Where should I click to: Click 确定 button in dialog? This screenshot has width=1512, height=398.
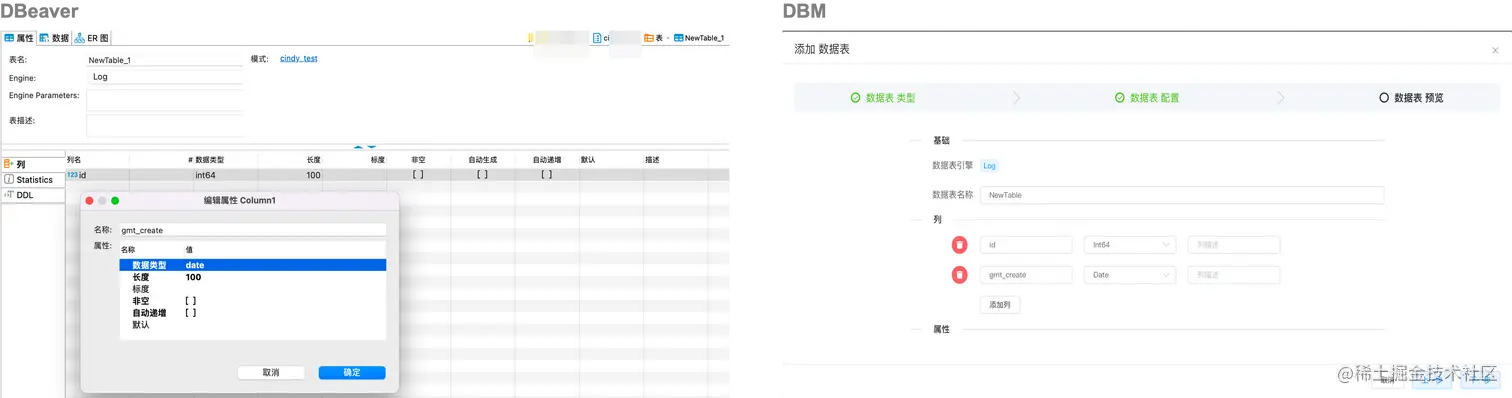point(352,372)
